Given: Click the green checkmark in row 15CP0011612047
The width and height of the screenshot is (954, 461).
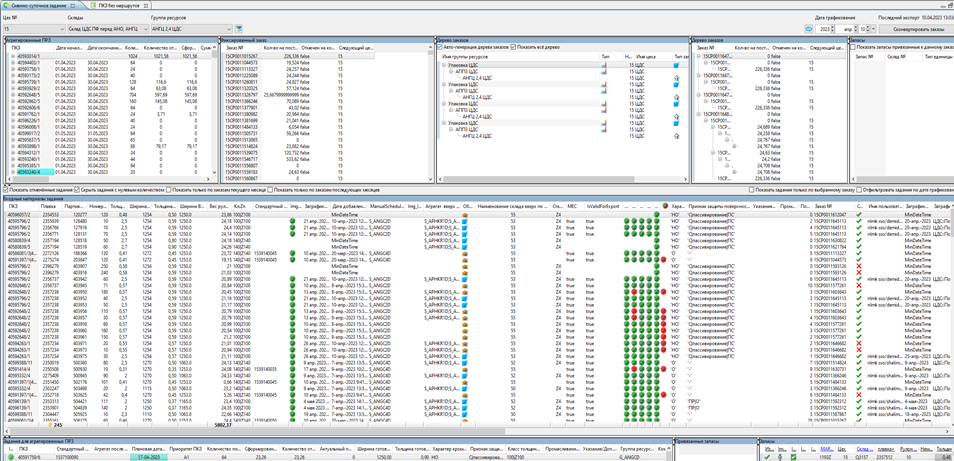Looking at the screenshot, I should (x=858, y=215).
